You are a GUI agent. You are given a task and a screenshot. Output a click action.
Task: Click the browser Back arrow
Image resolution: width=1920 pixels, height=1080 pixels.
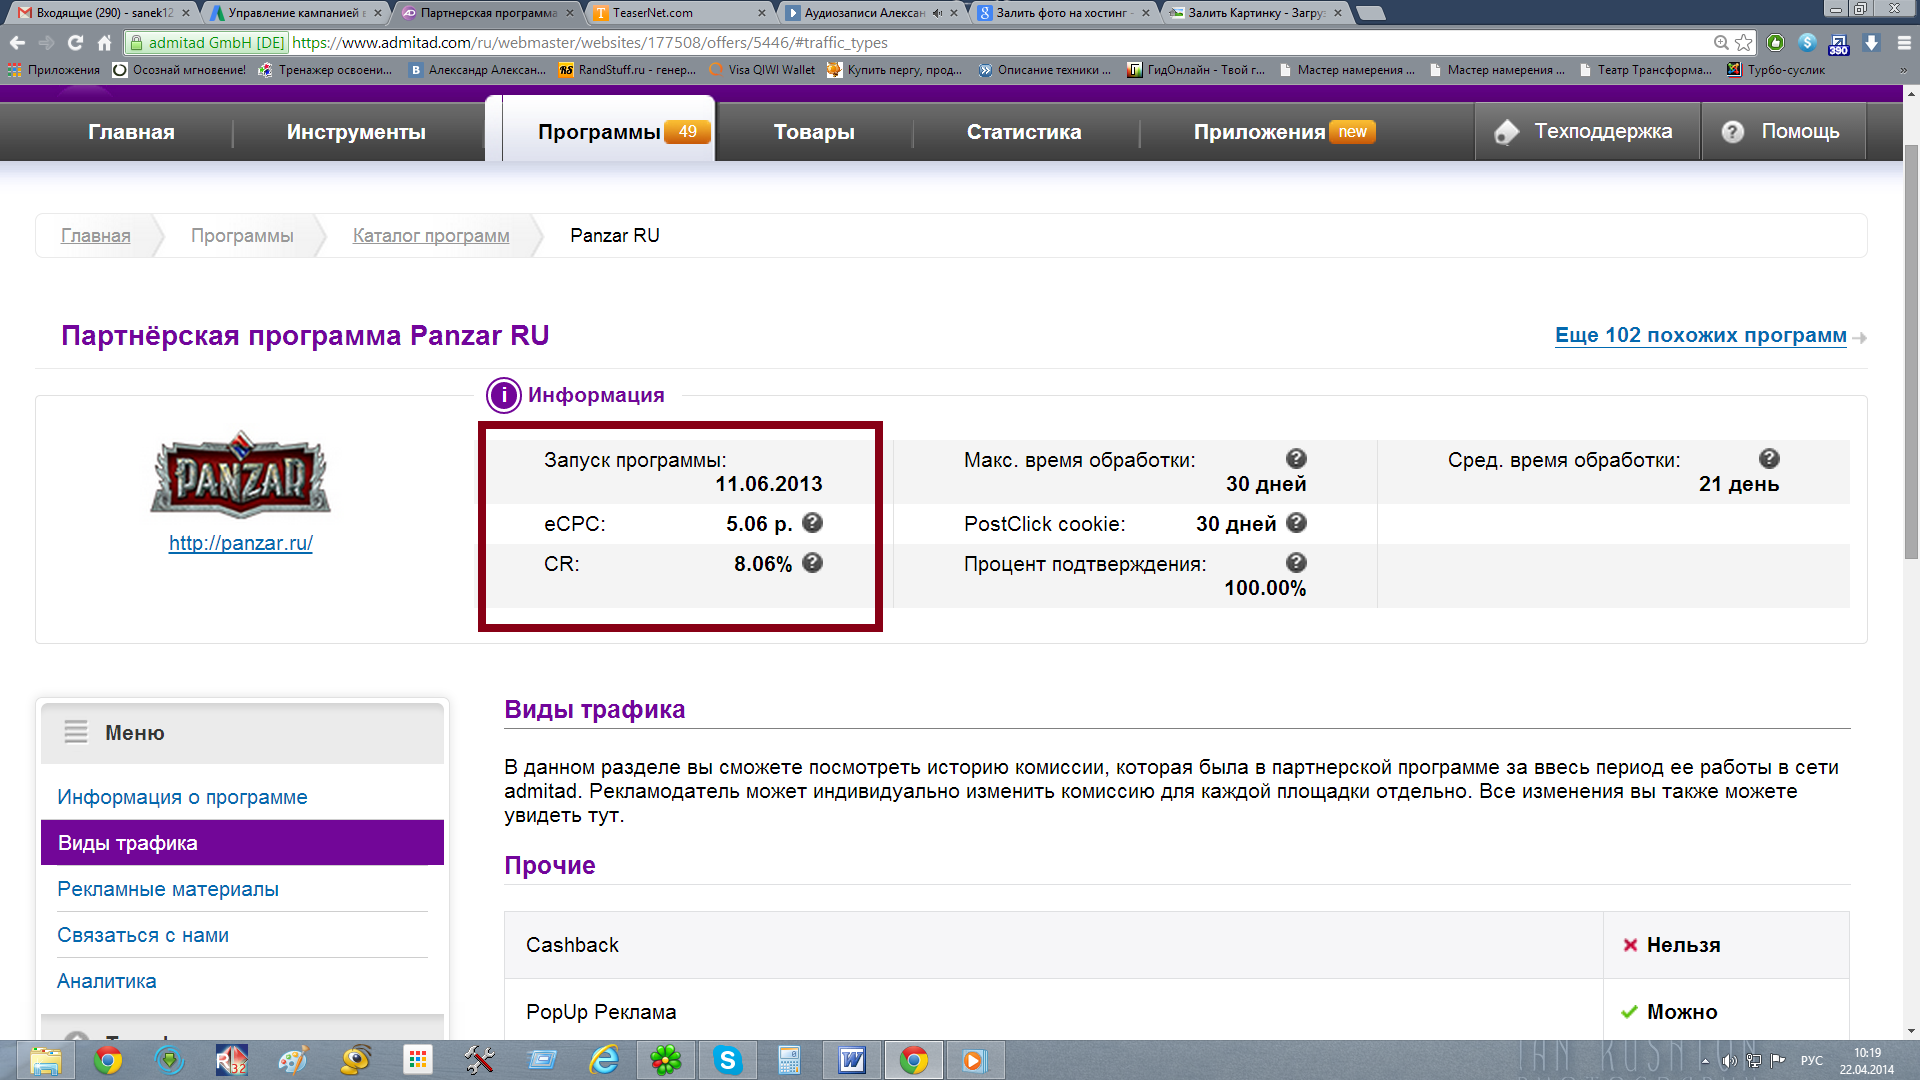(17, 43)
